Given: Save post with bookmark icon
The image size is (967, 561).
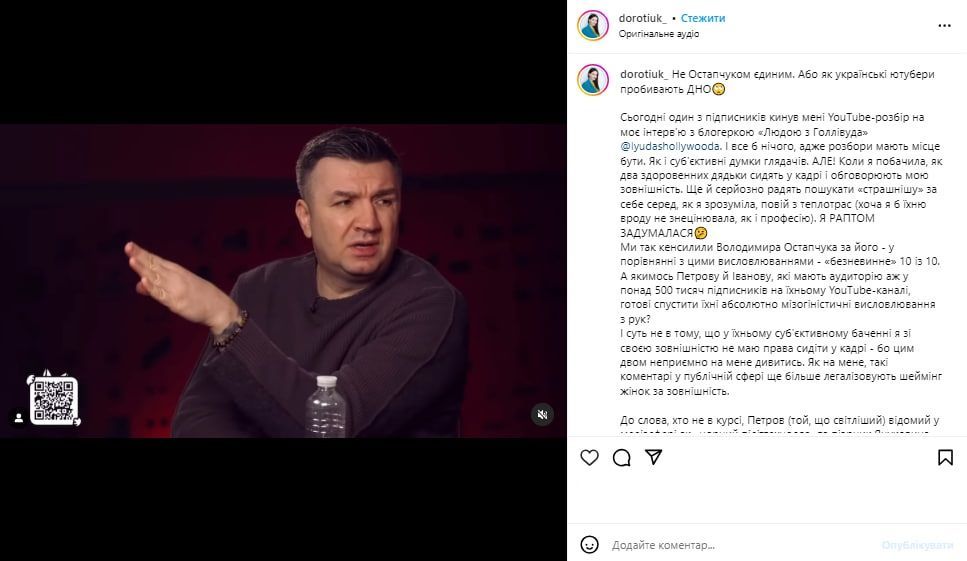Looking at the screenshot, I should click(x=945, y=457).
